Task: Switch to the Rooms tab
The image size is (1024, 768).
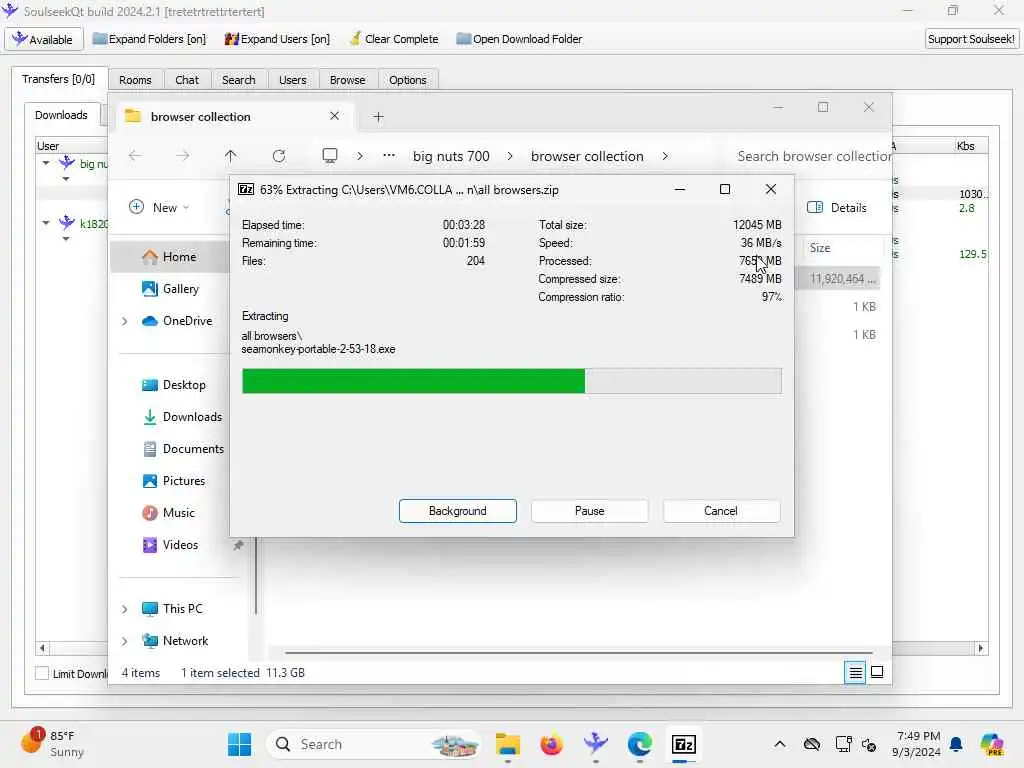Action: [135, 80]
